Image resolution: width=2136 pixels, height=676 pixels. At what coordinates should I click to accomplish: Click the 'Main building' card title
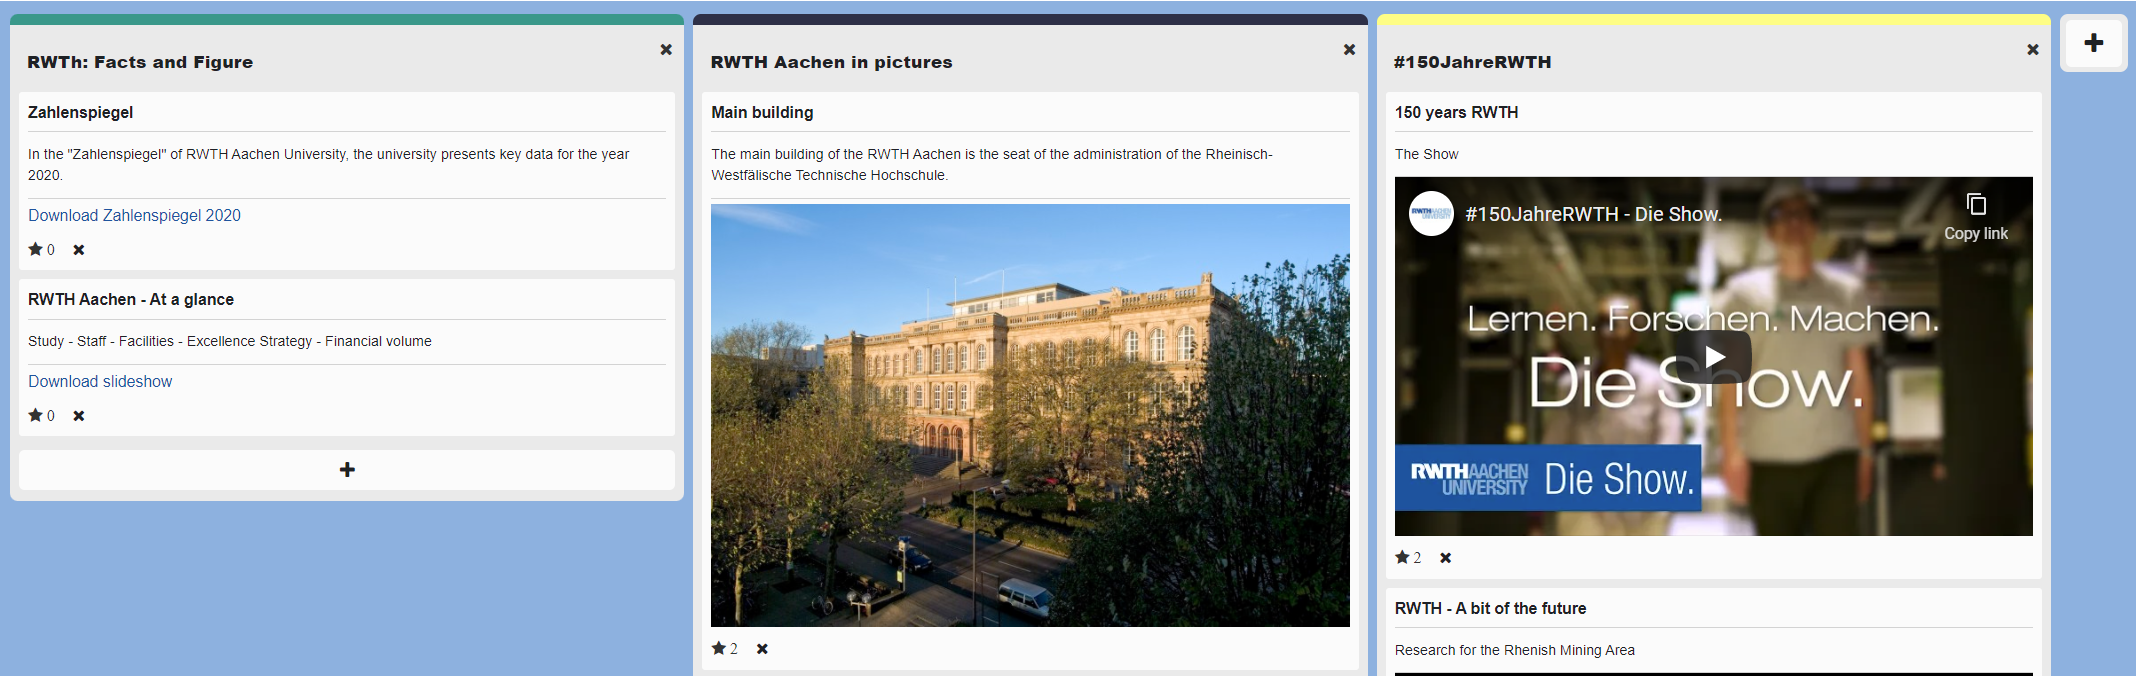[762, 112]
